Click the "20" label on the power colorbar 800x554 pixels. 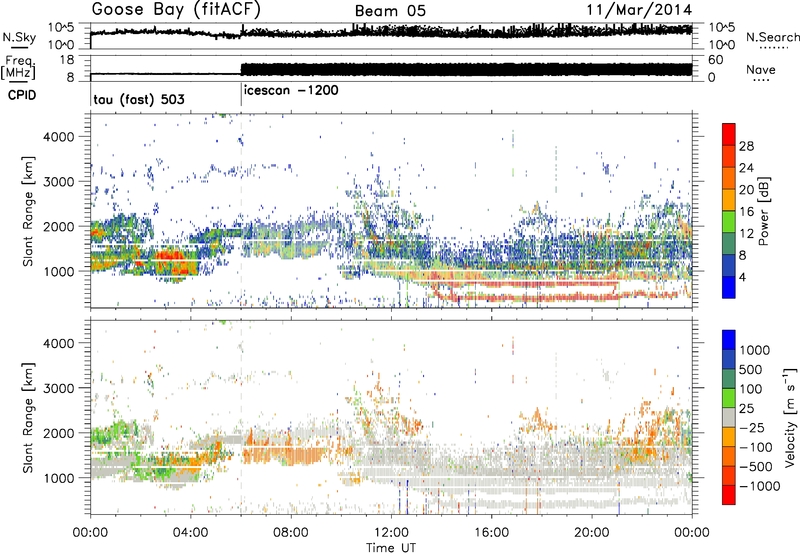click(x=746, y=190)
